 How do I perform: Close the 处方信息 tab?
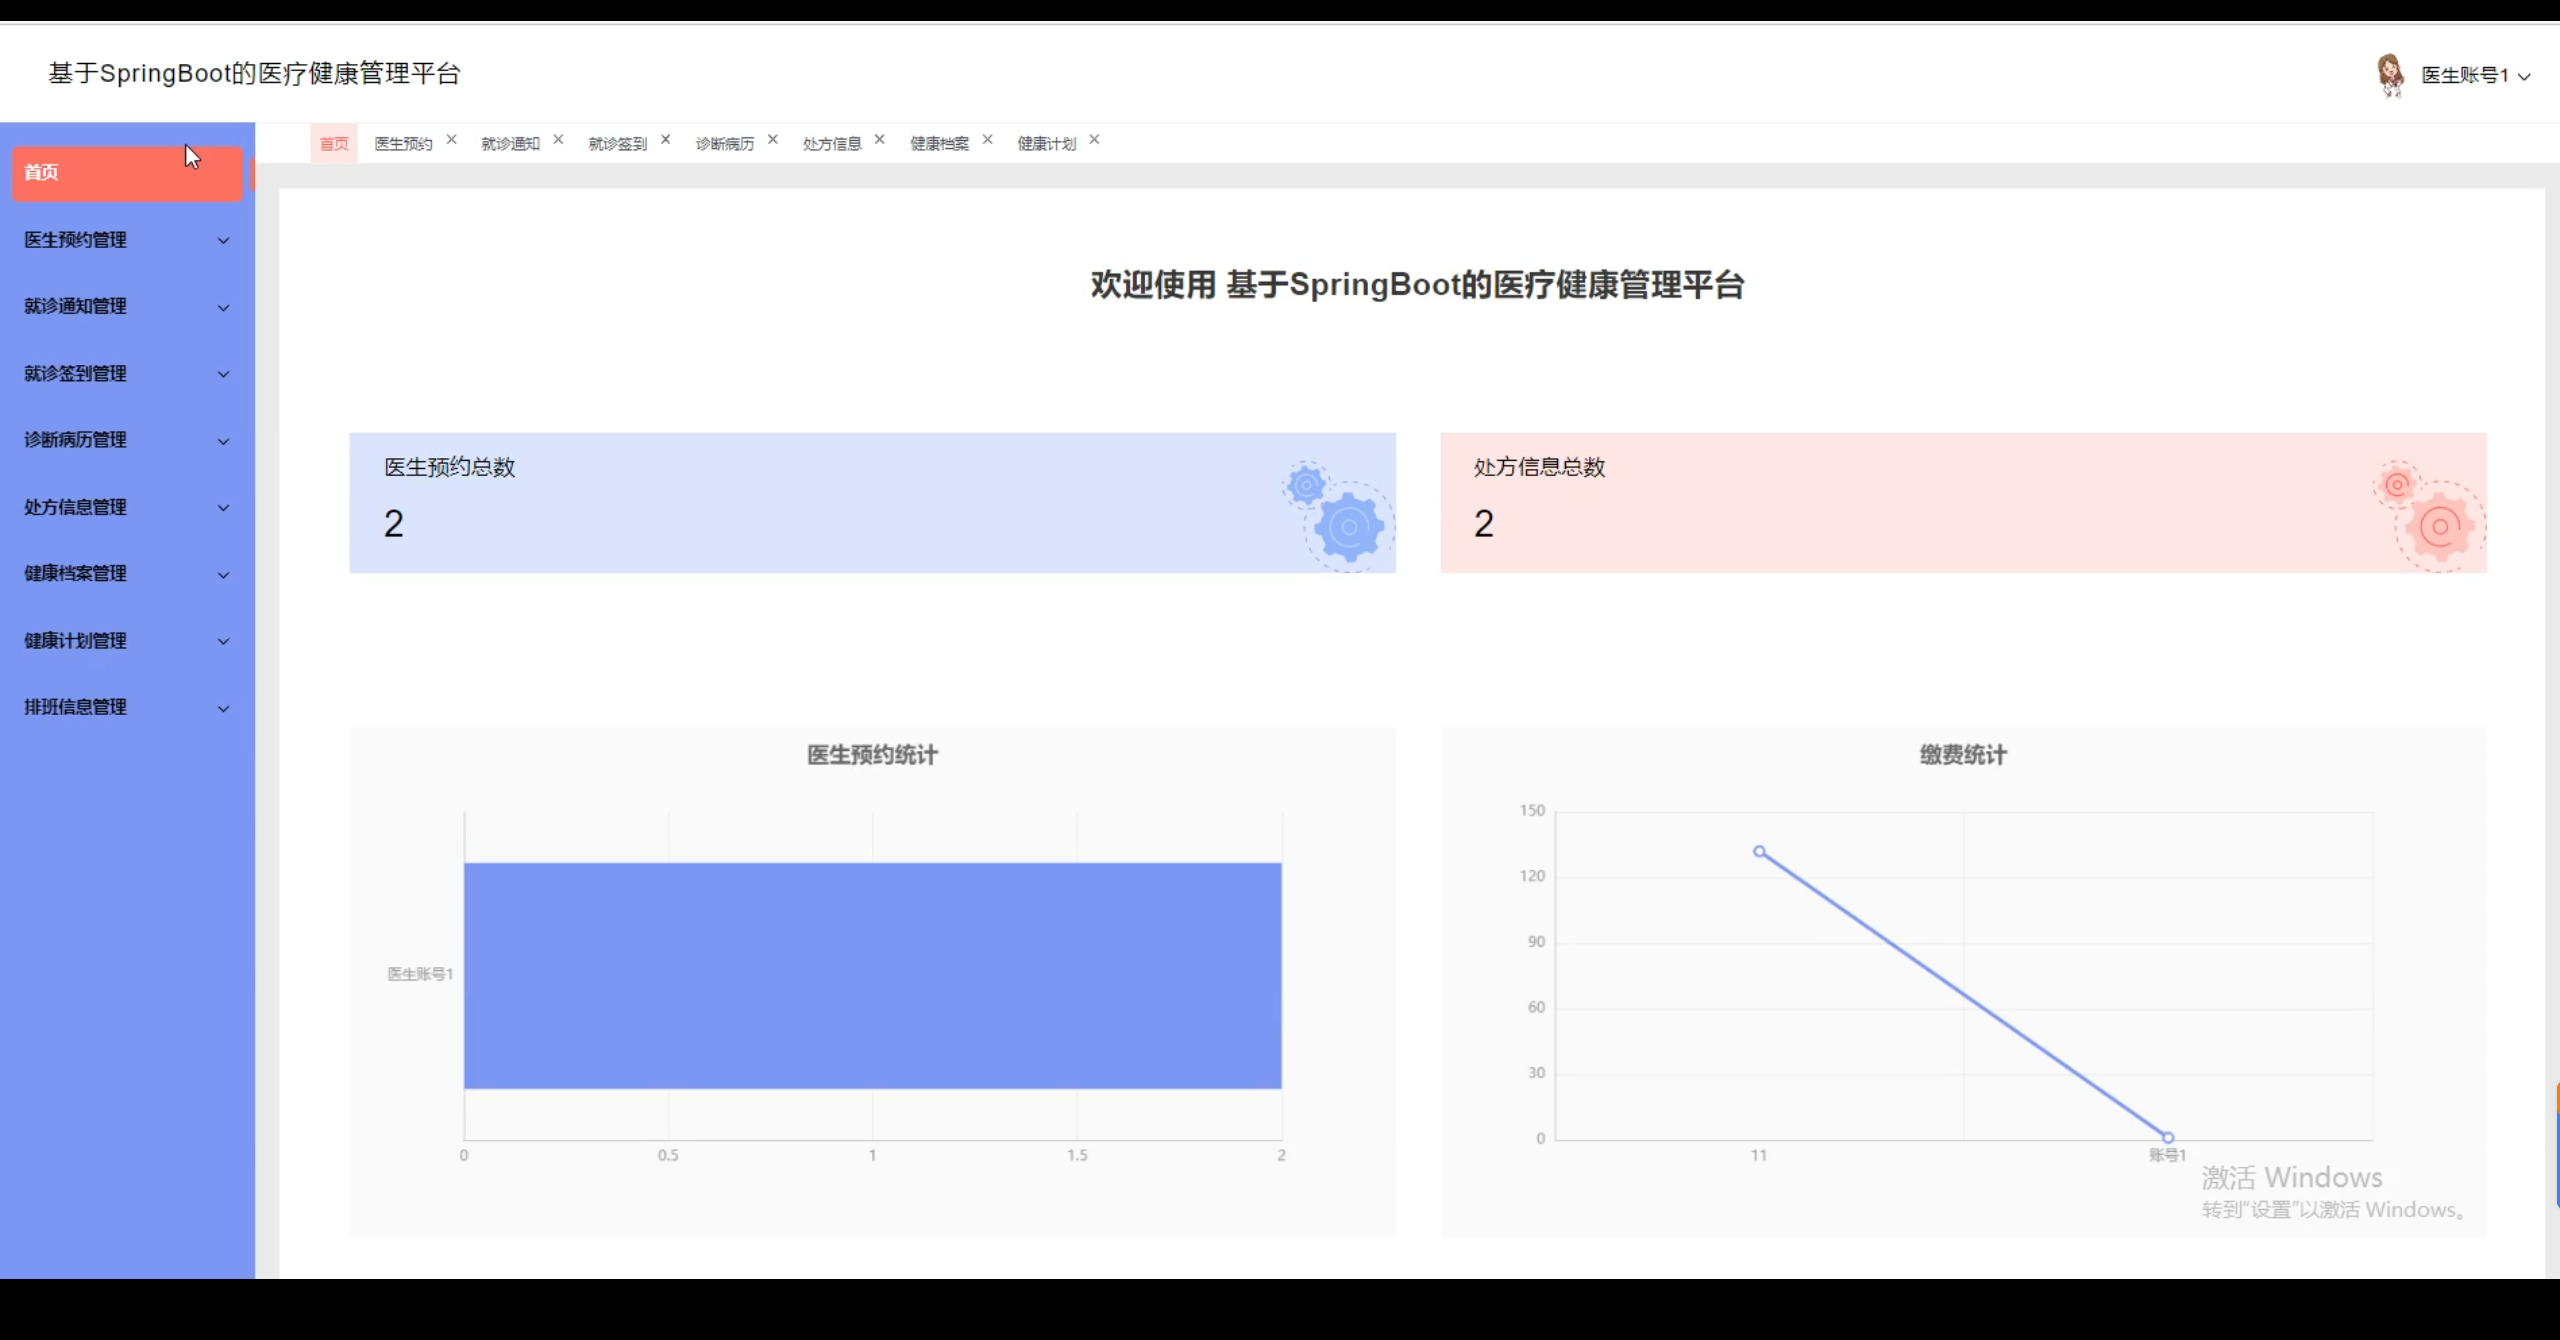pos(879,140)
